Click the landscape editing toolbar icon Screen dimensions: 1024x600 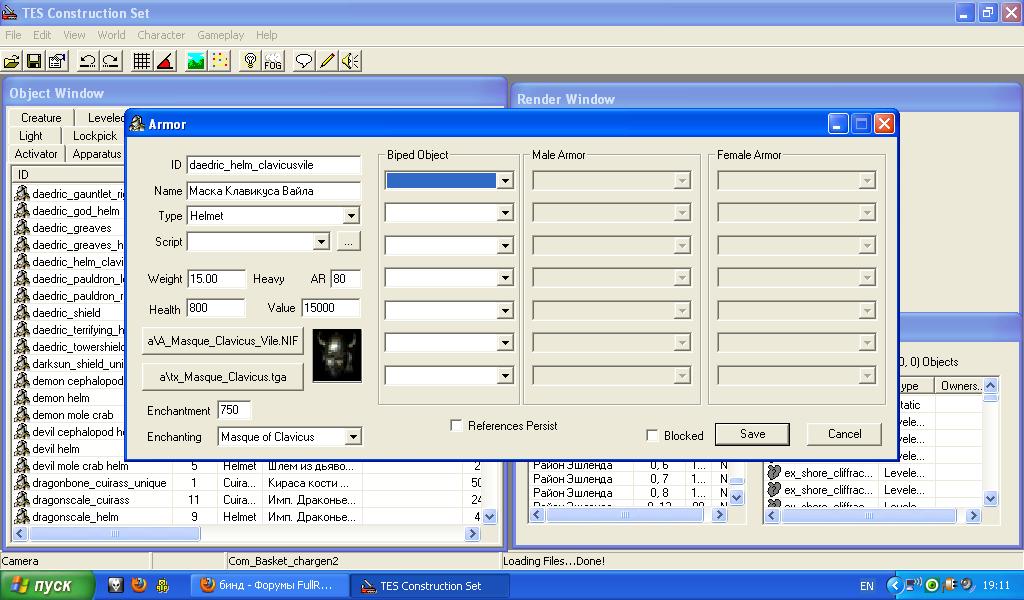[196, 61]
